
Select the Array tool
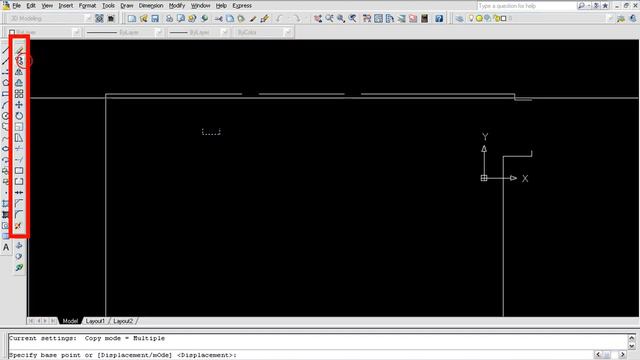19,94
